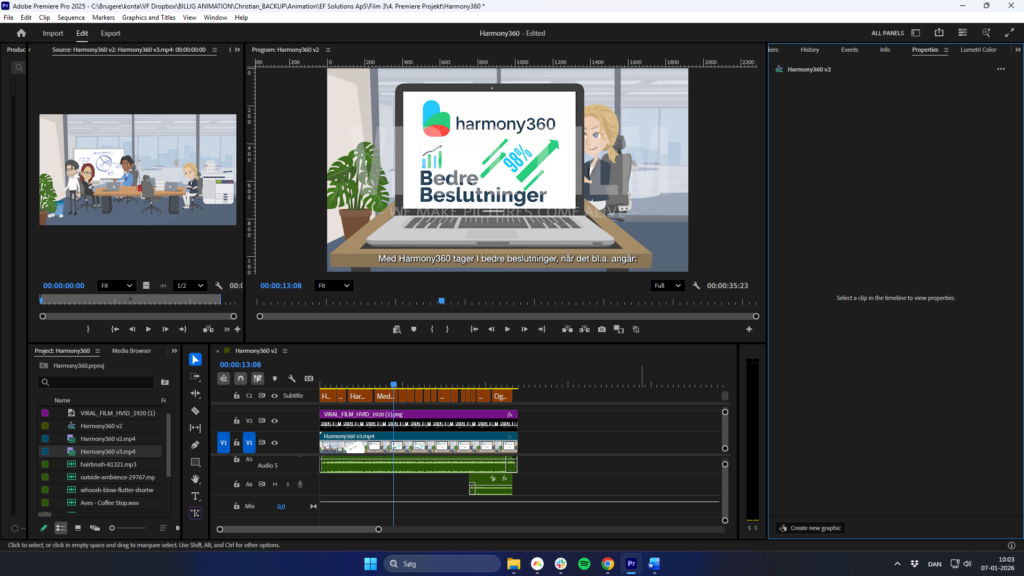Open the Markers menu
Screen dimensions: 1024x576
click(x=103, y=18)
